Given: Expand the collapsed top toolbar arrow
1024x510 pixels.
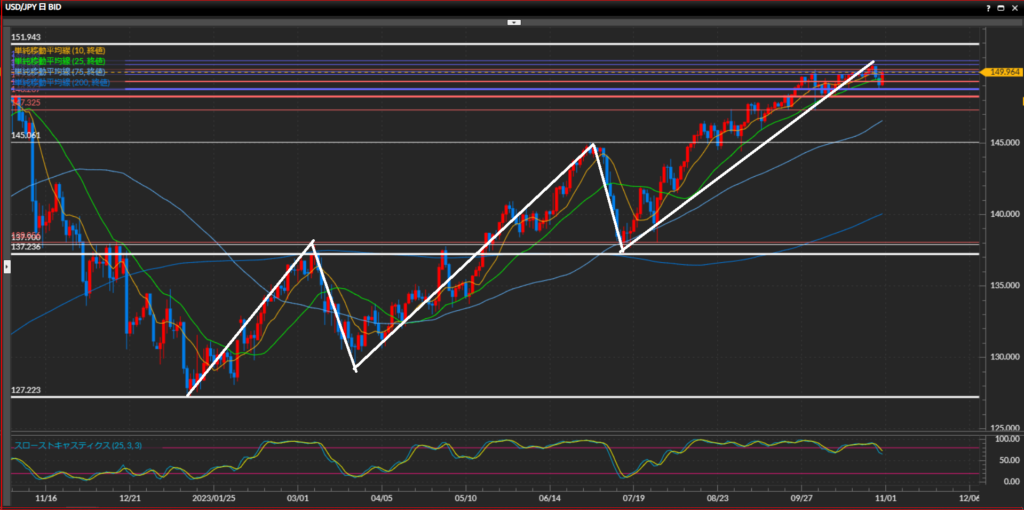Looking at the screenshot, I should coord(512,21).
